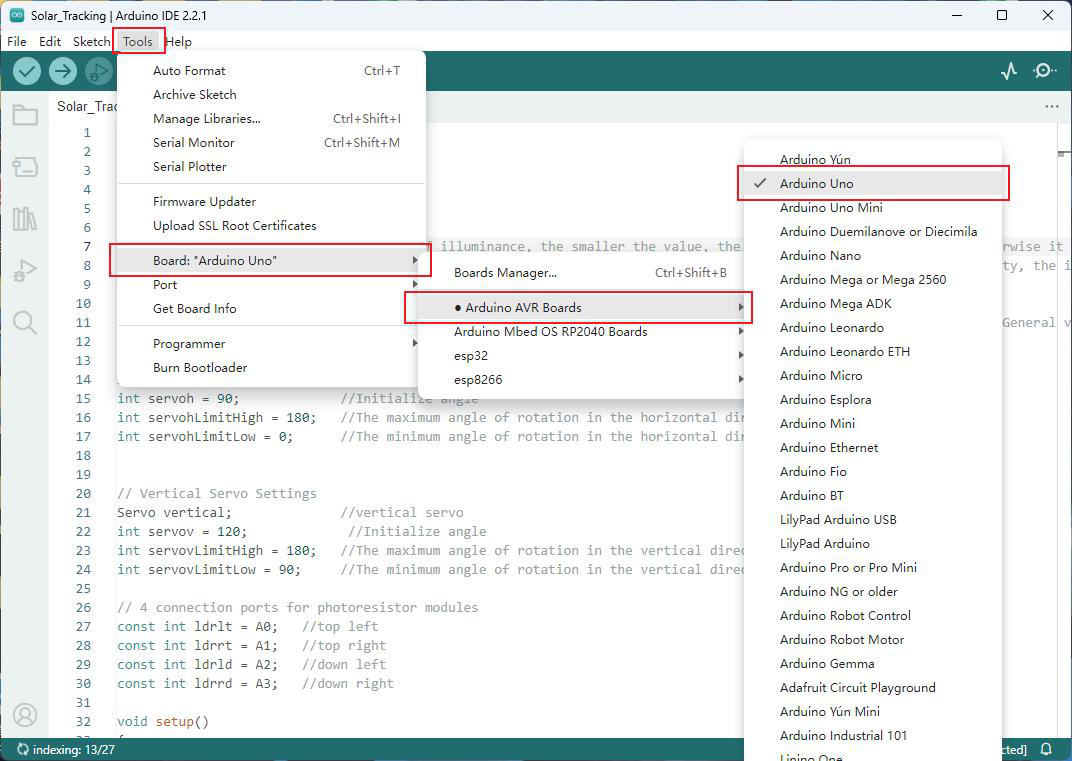Click Burn Bootloader entry
Image resolution: width=1072 pixels, height=761 pixels.
271,367
